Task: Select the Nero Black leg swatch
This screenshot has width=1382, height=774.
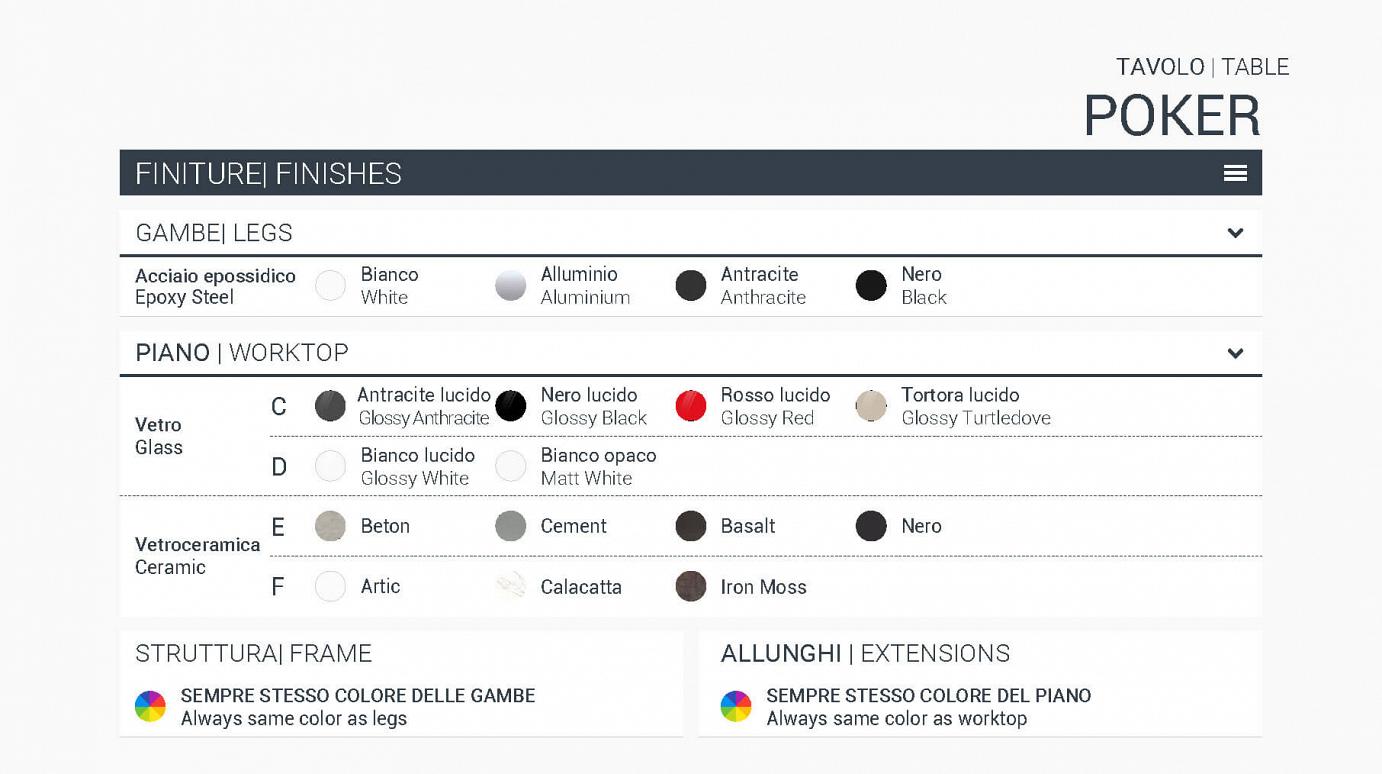Action: click(871, 286)
